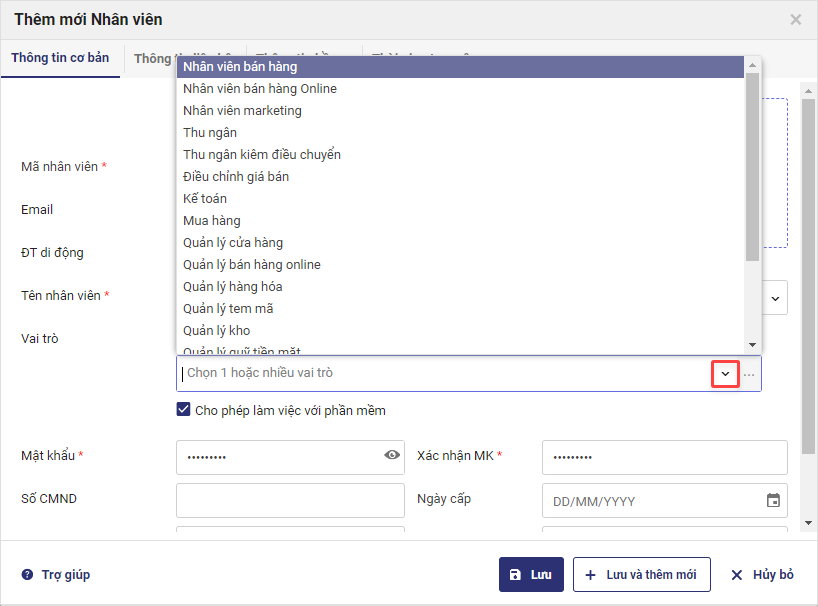
Task: Click the Xác nhận MK password field
Action: (x=664, y=457)
